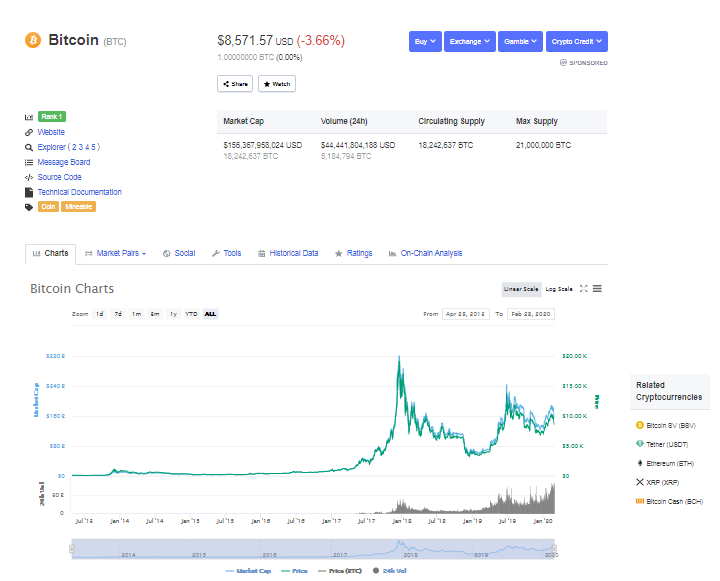Click the Rank 1 badge
The height and width of the screenshot is (581, 720).
pyautogui.click(x=52, y=117)
